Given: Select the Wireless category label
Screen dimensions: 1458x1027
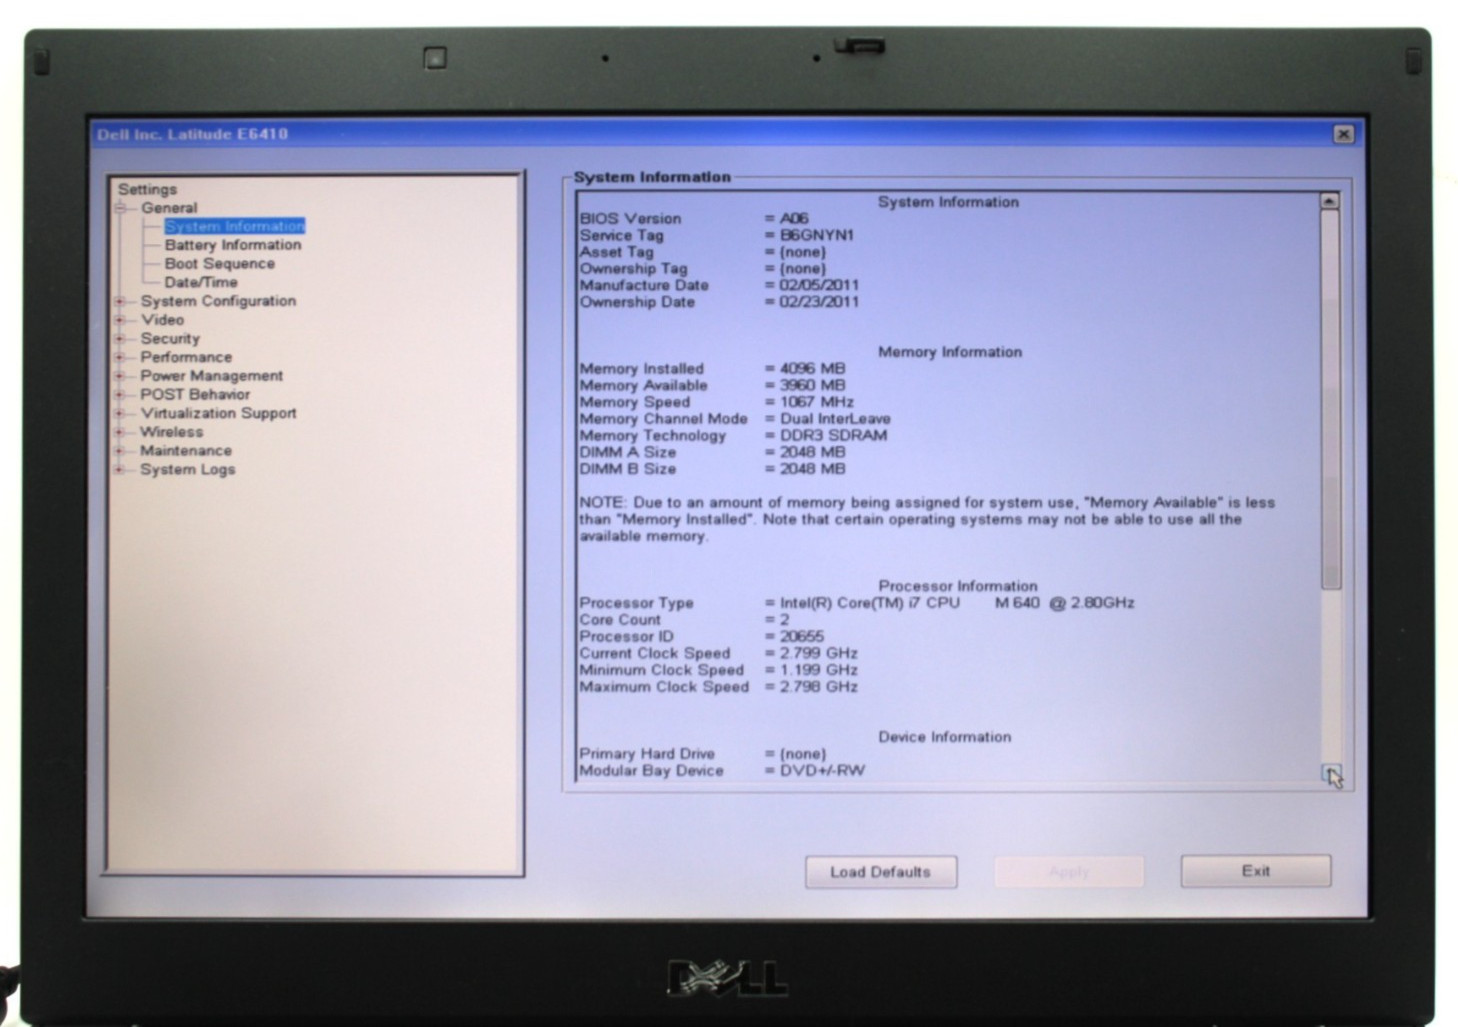Looking at the screenshot, I should (171, 432).
